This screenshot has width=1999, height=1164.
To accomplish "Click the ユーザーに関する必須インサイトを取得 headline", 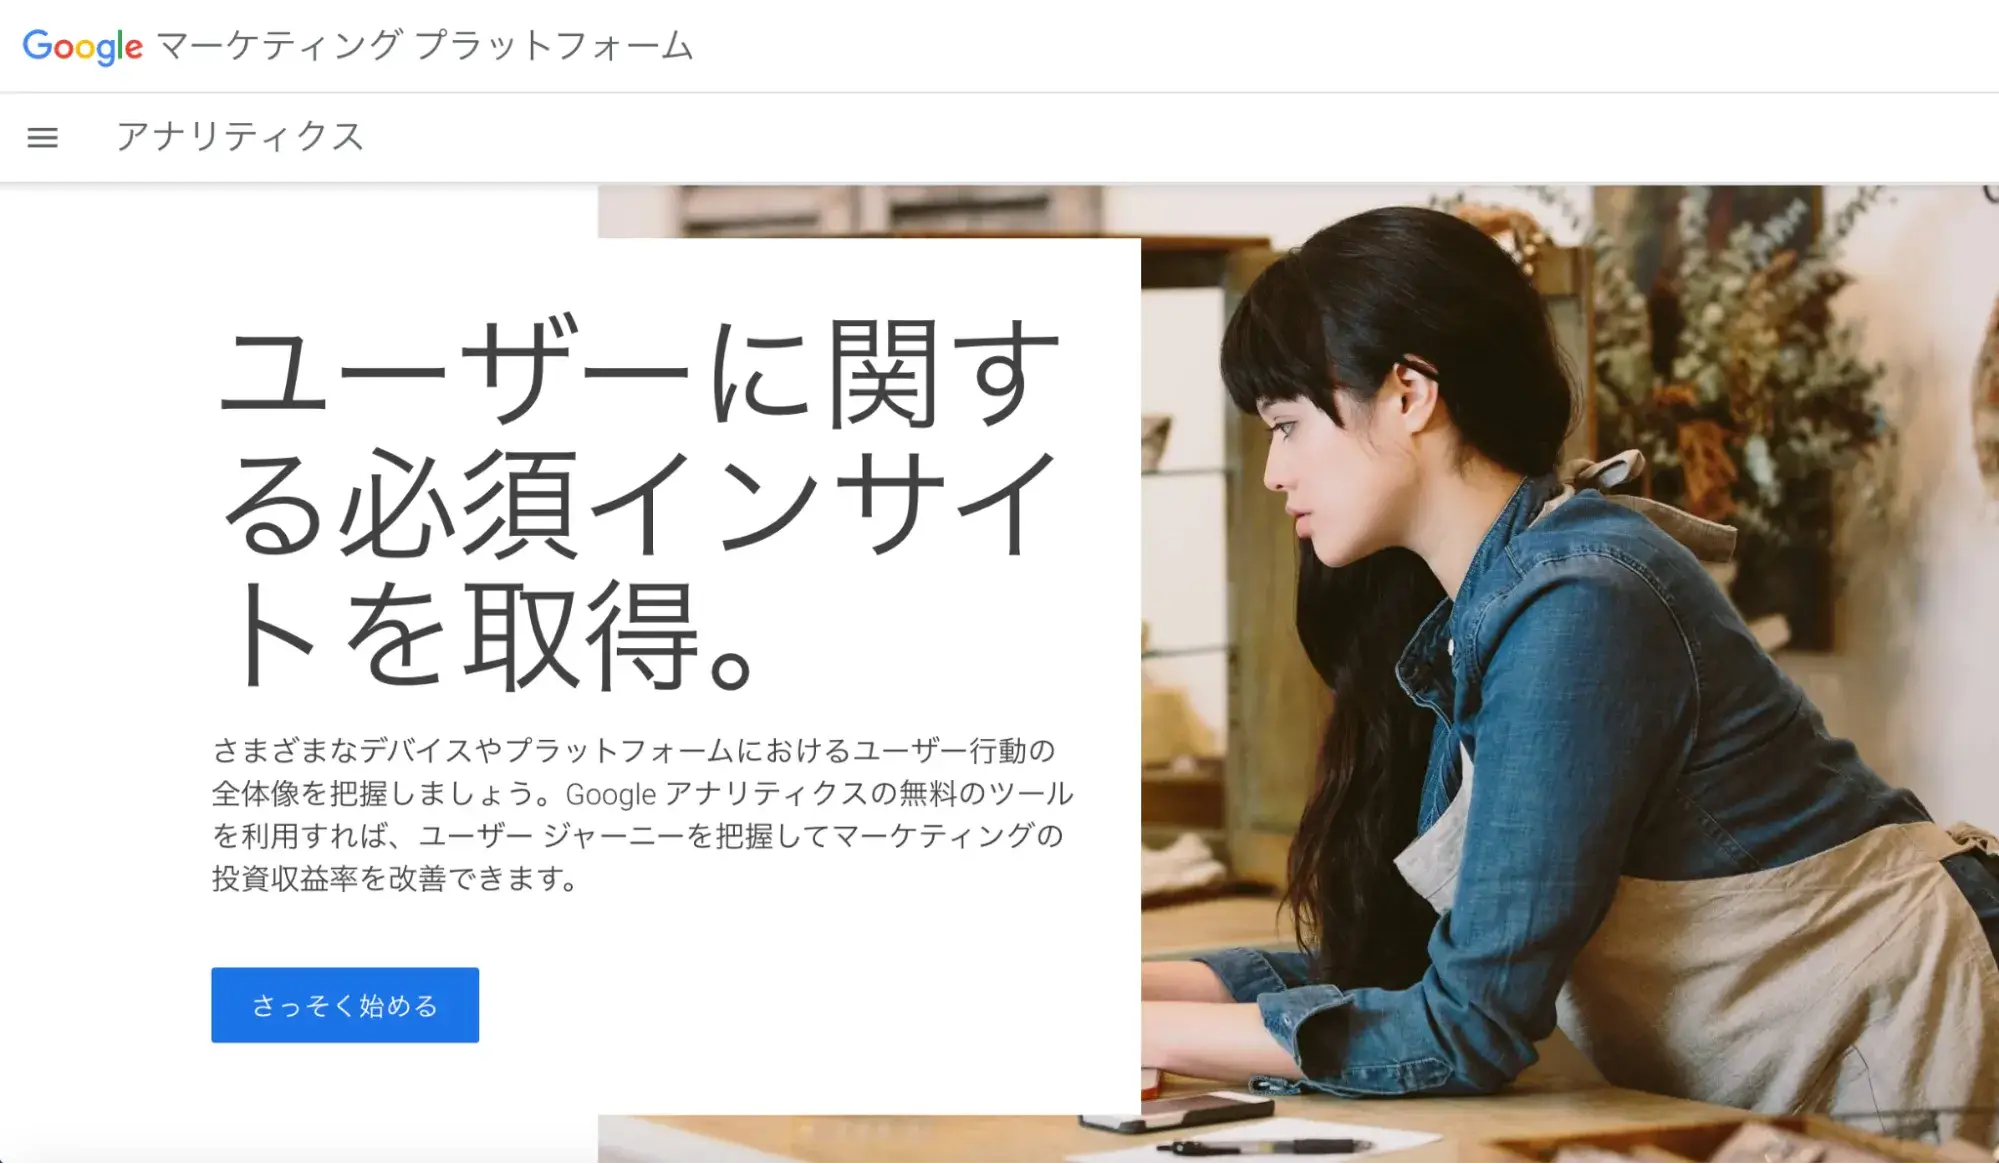I will pyautogui.click(x=638, y=503).
